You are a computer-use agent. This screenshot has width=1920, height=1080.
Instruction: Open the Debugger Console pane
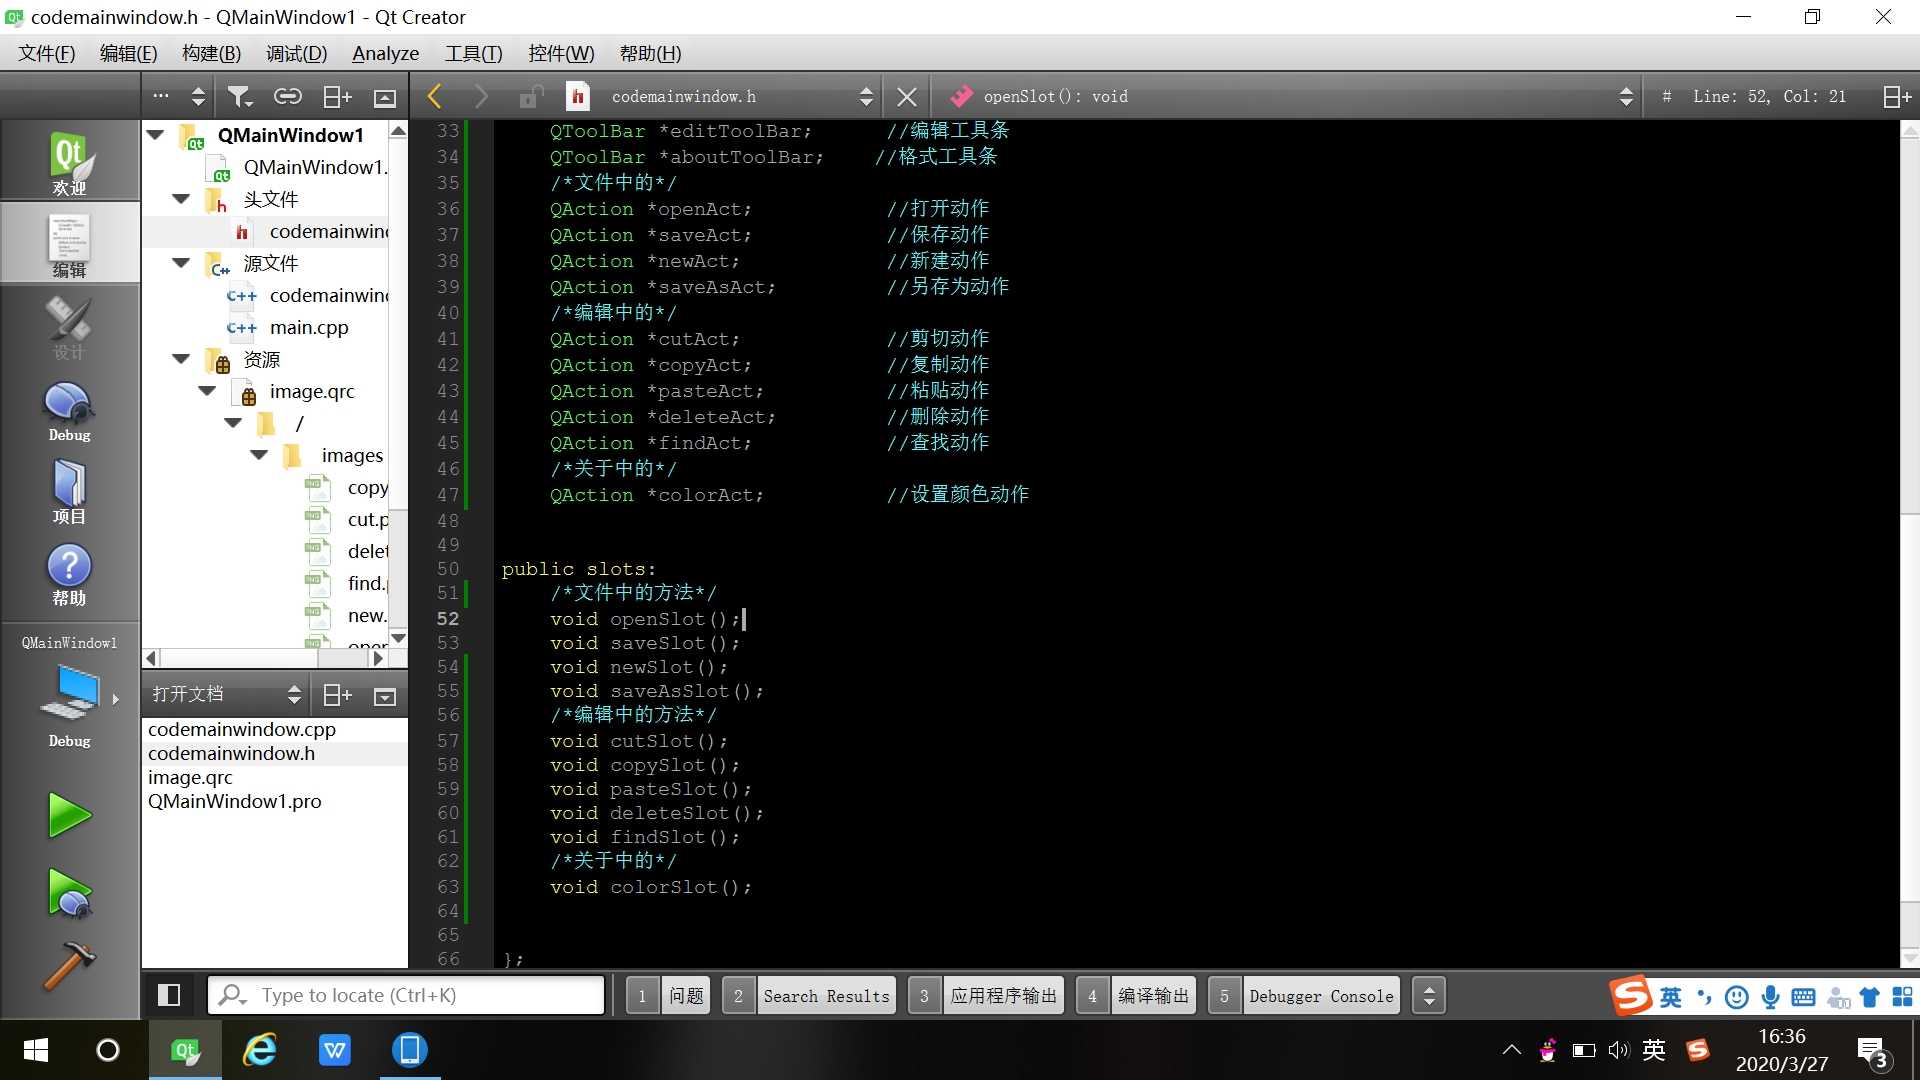pyautogui.click(x=1320, y=995)
